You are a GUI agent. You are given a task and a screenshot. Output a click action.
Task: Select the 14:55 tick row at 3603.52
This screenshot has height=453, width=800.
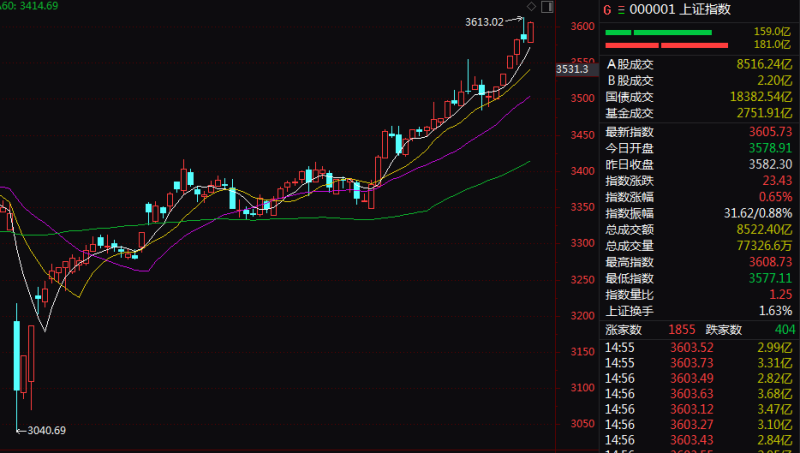698,347
